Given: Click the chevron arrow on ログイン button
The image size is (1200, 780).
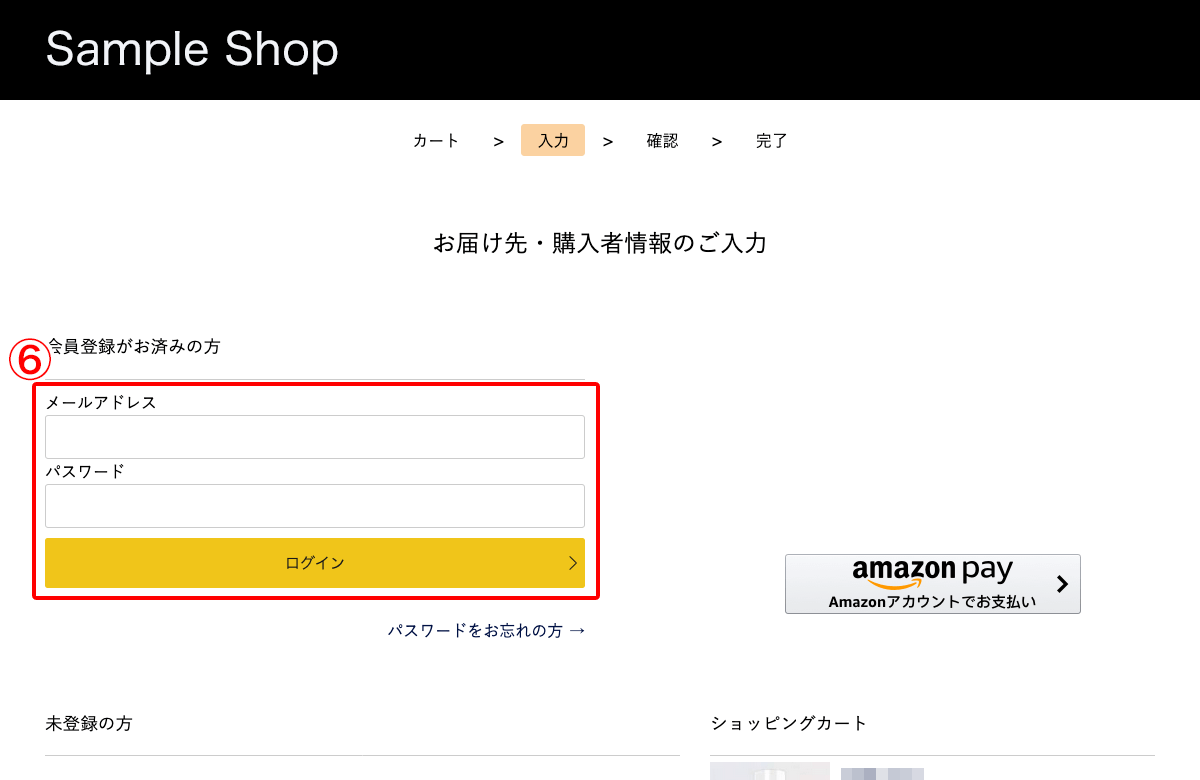Looking at the screenshot, I should click(x=573, y=563).
